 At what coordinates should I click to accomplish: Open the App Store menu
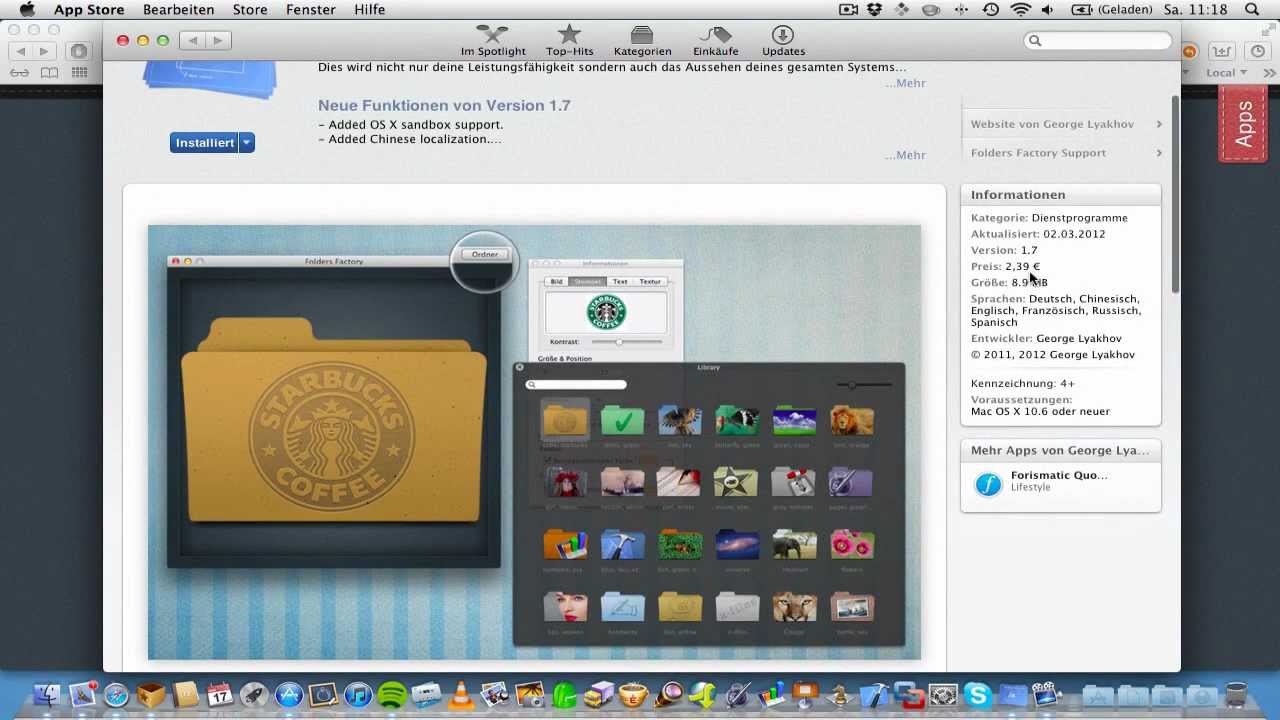pos(89,9)
